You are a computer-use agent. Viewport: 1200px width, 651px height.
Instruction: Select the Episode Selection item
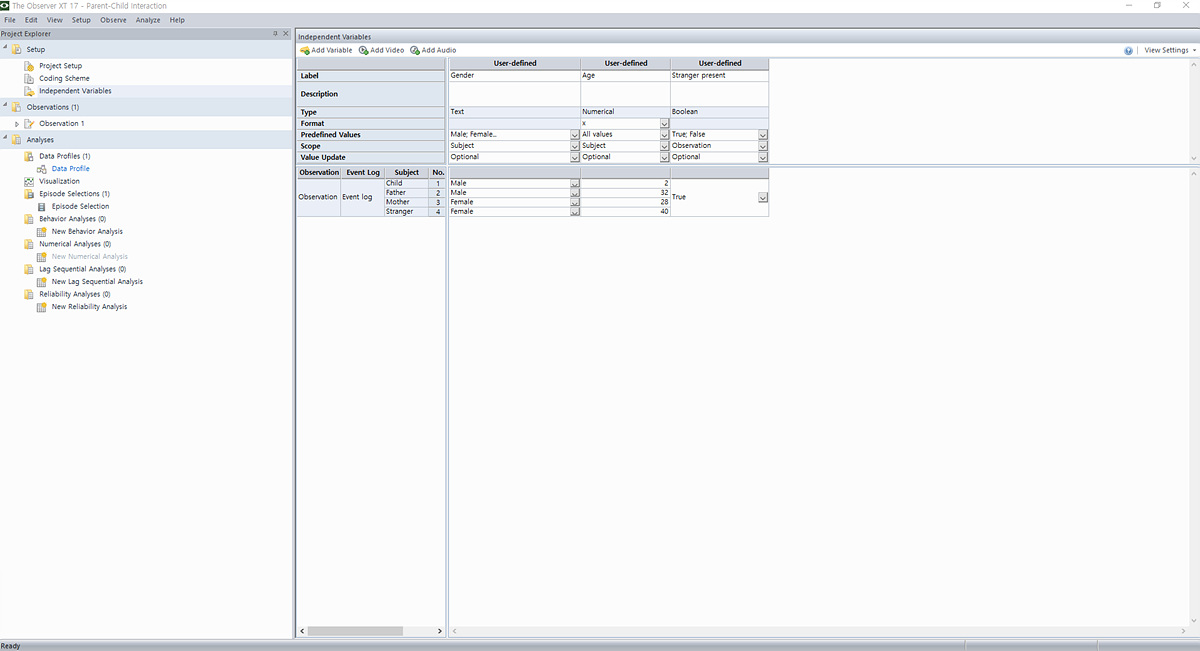80,206
